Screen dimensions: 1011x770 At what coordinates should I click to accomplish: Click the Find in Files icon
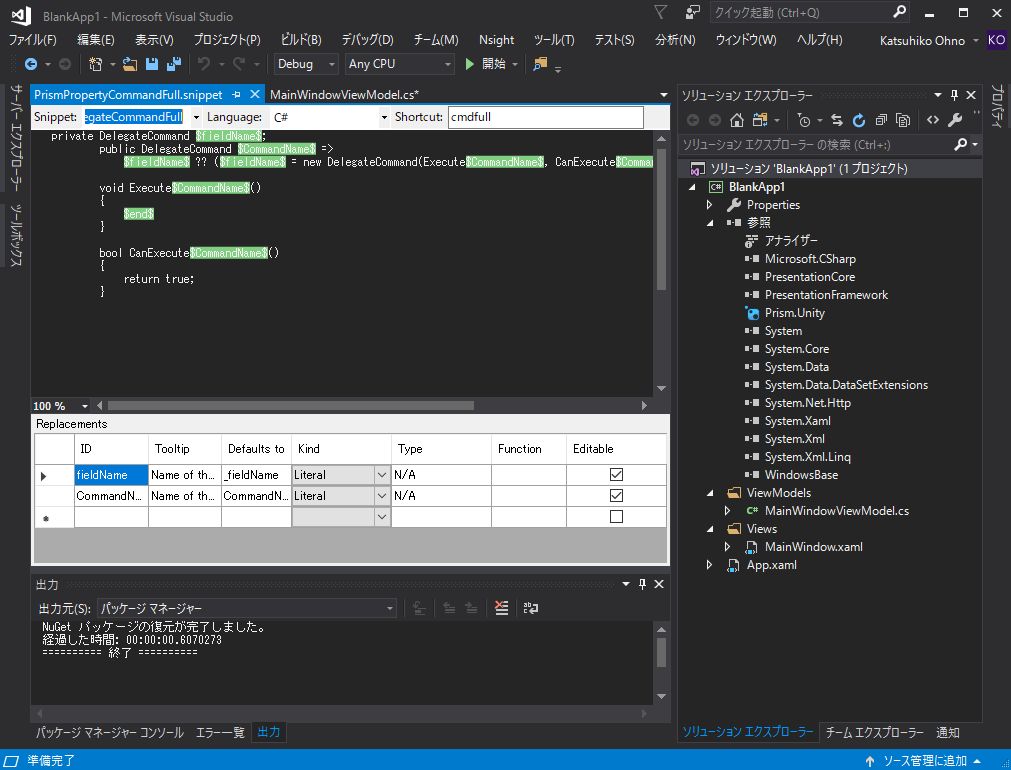point(540,64)
